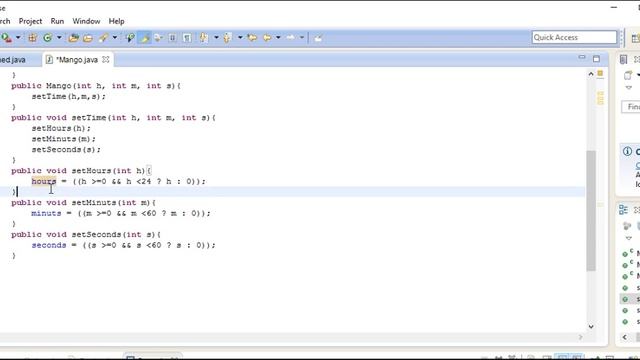Click the 'seconds' variable in setSeconds

coord(49,245)
